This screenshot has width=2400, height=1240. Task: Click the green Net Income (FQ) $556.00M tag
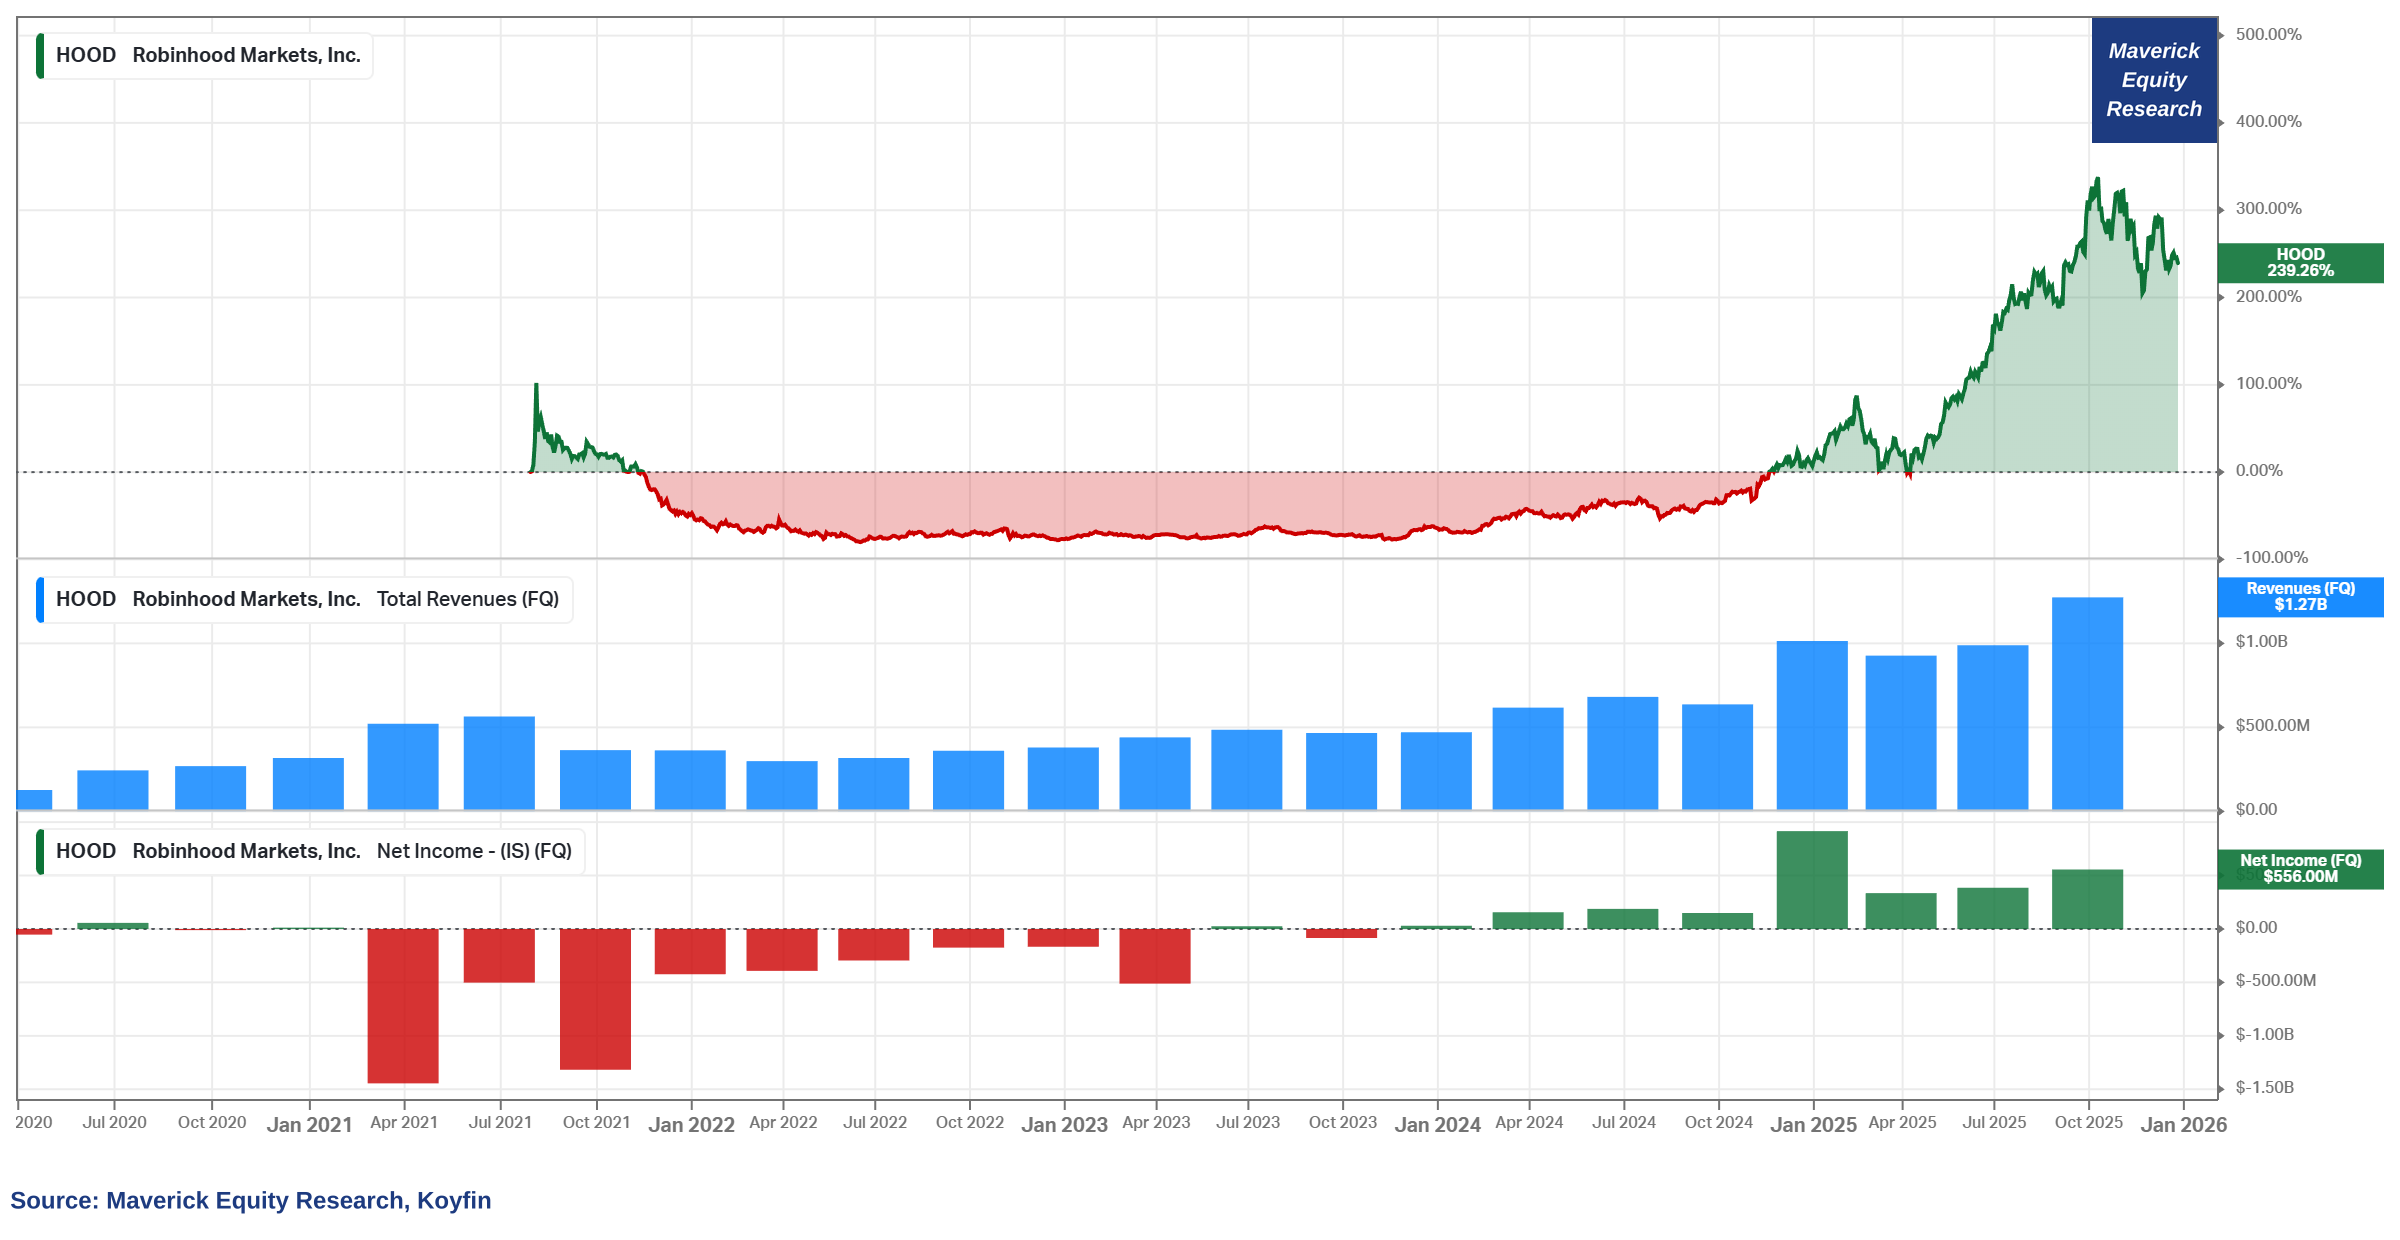pyautogui.click(x=2300, y=869)
